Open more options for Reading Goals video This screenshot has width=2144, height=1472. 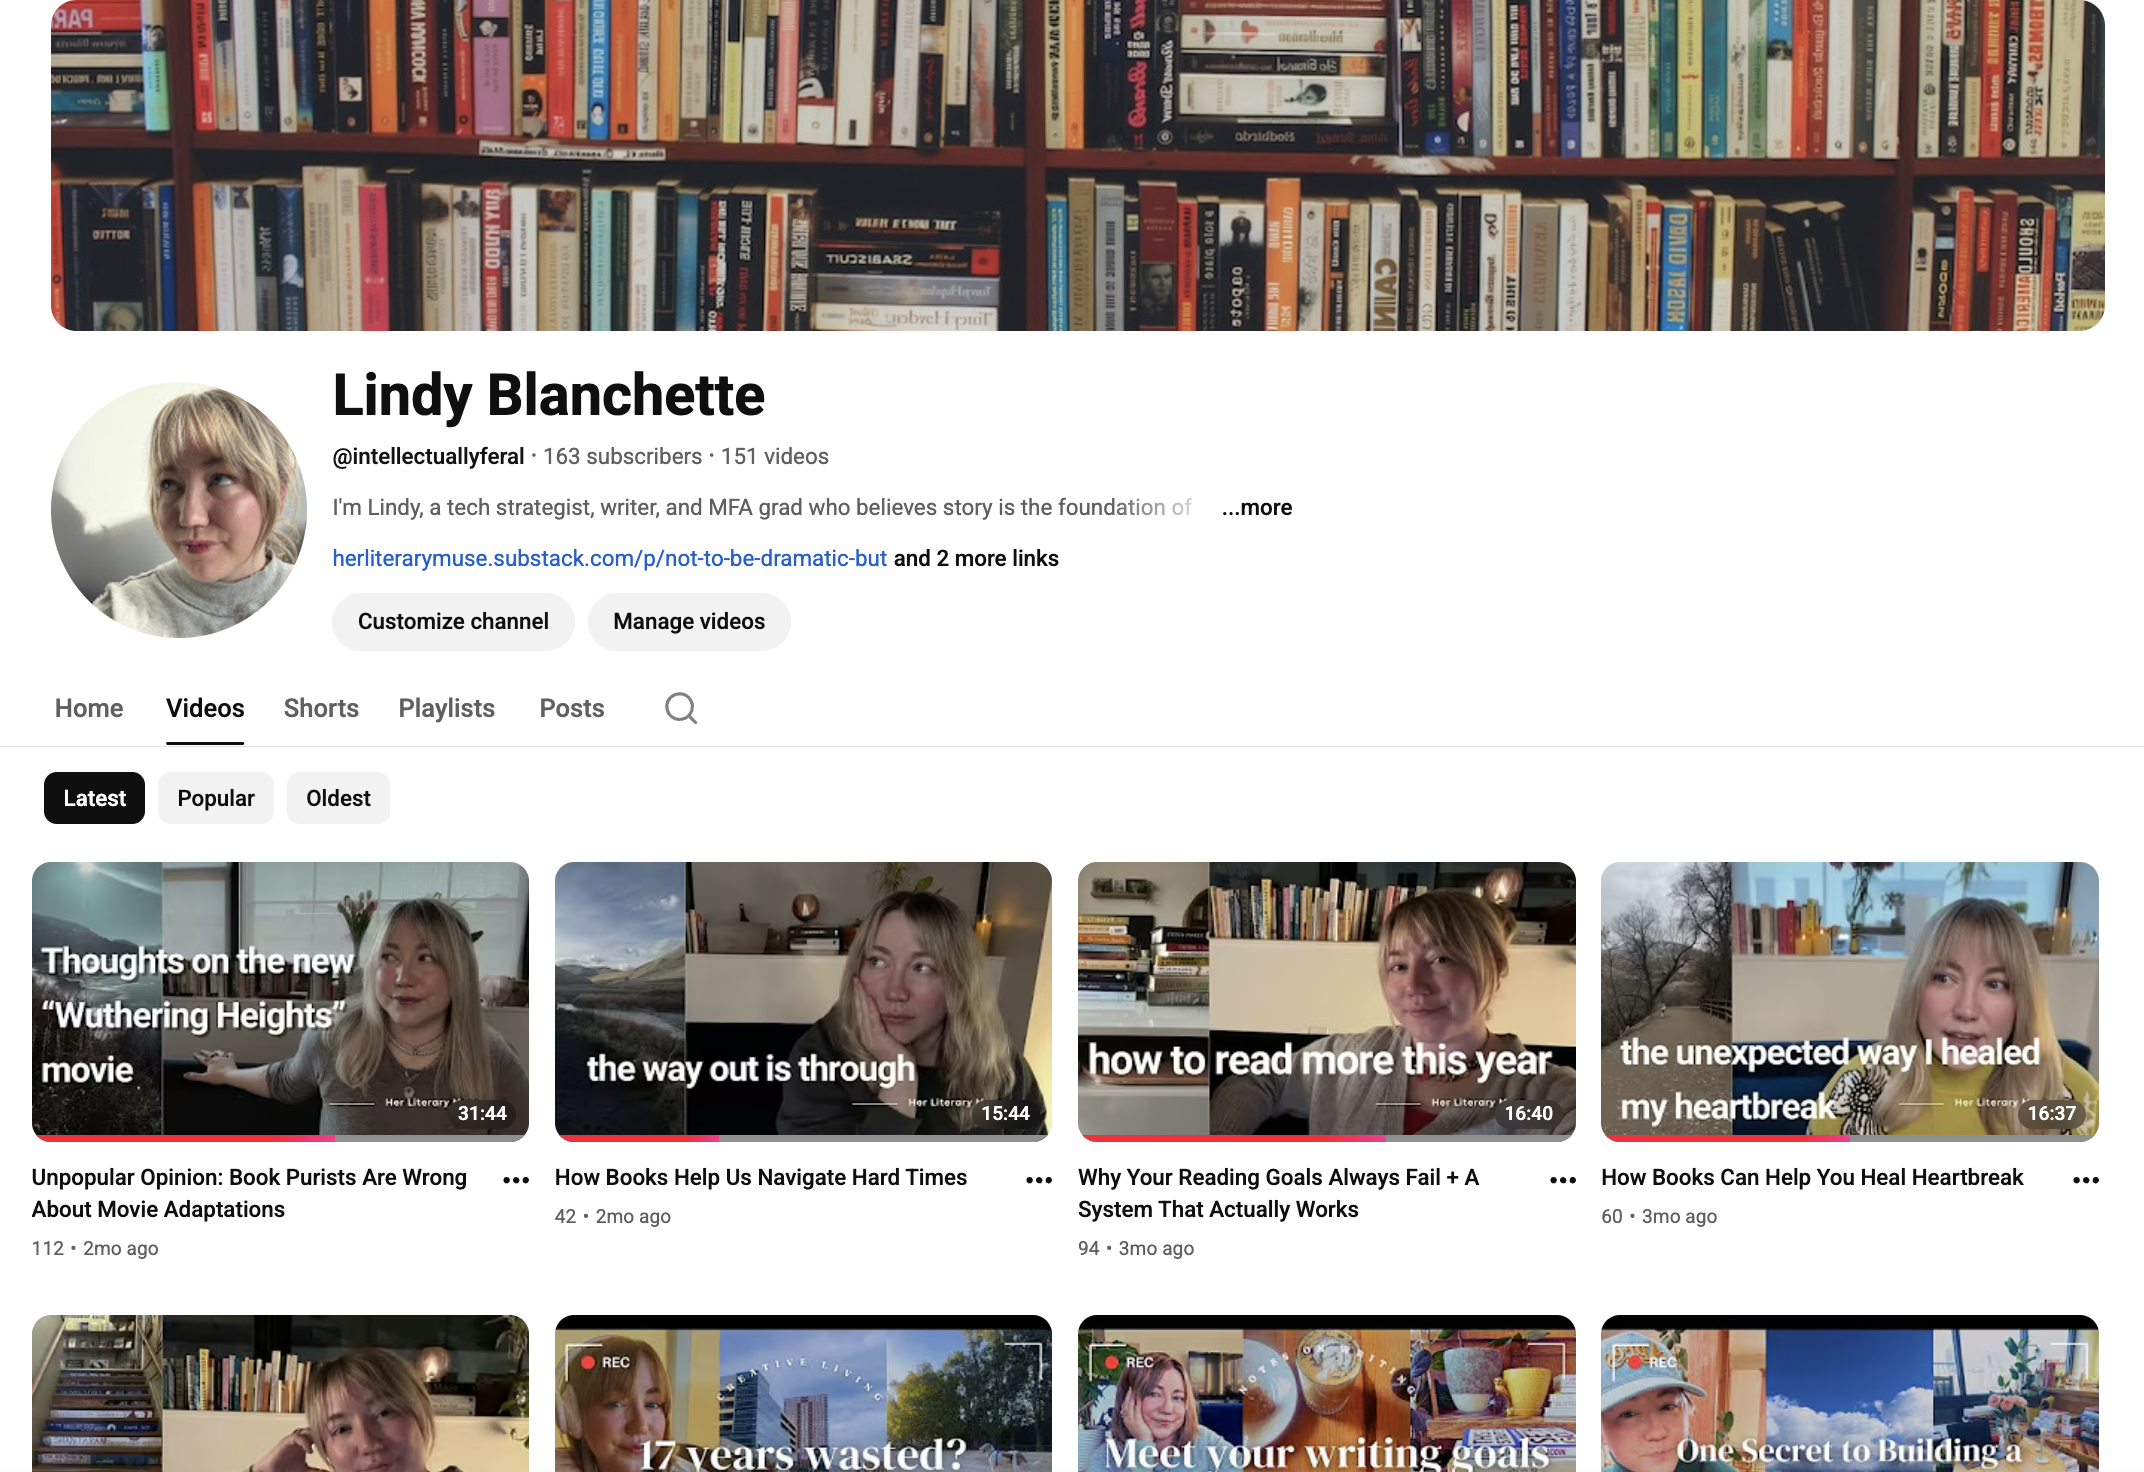pos(1562,1180)
